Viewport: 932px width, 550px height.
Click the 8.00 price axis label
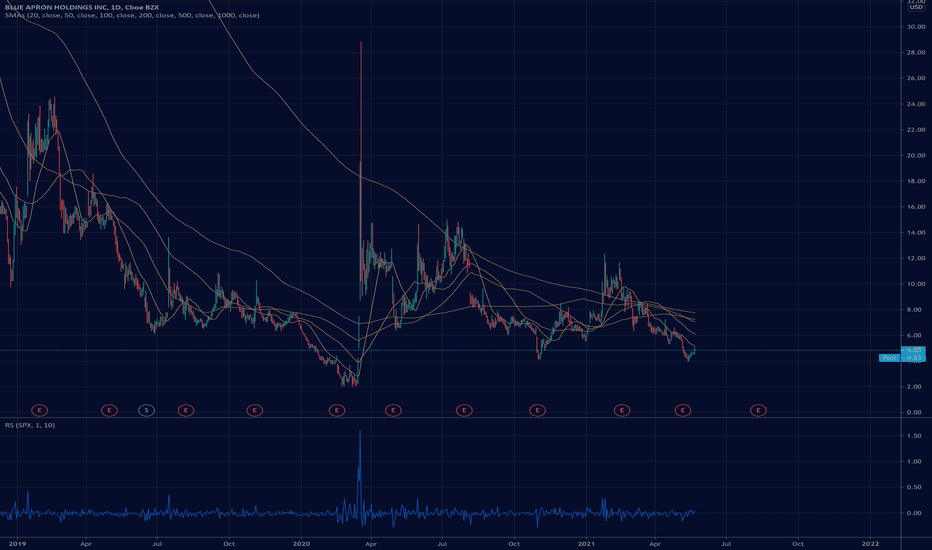(x=914, y=310)
